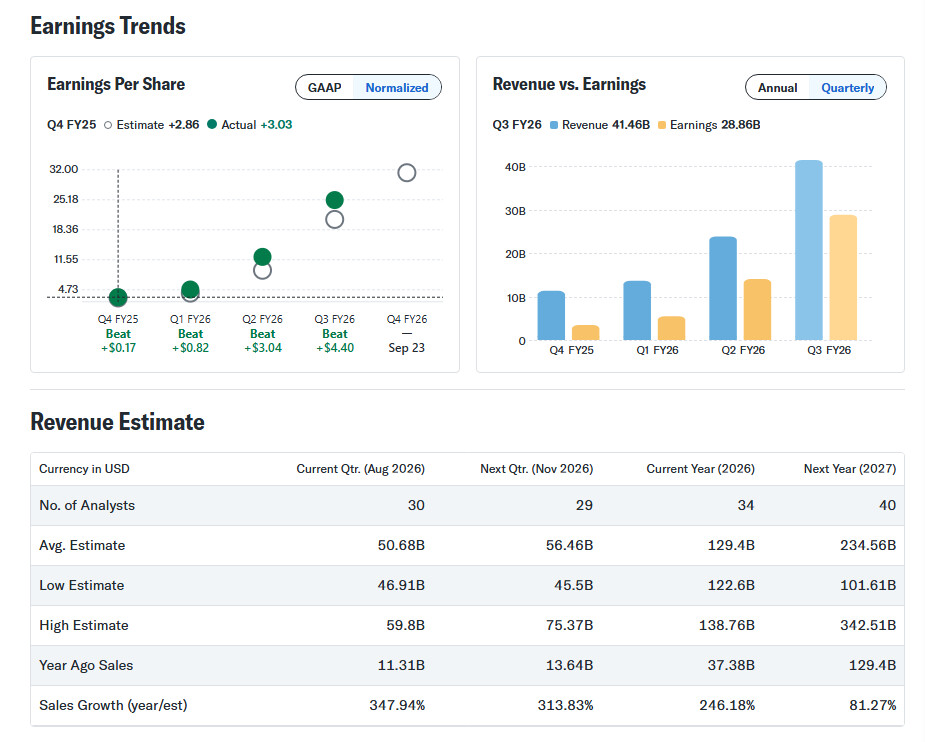The image size is (925, 742).
Task: Click the Q3 FY26 hollow estimate circle
Action: pos(334,219)
